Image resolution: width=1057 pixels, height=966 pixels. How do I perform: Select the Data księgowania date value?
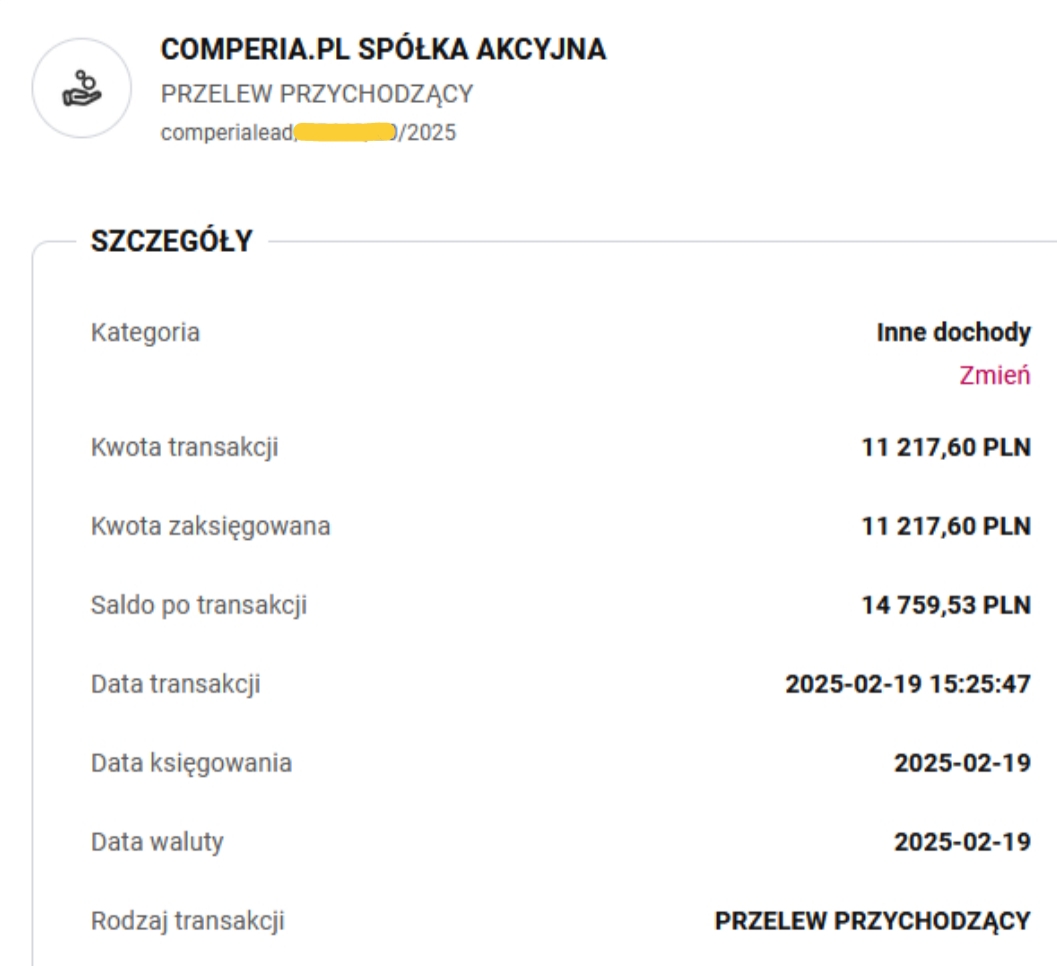962,763
